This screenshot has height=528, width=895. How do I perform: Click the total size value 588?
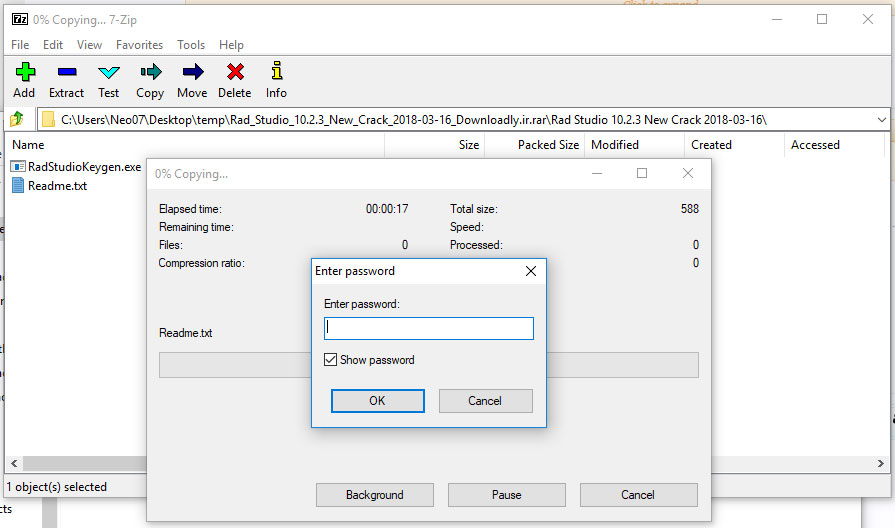point(690,209)
